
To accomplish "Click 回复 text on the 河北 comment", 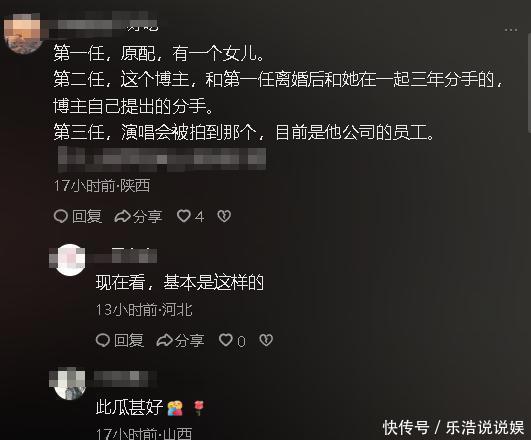I will (129, 340).
